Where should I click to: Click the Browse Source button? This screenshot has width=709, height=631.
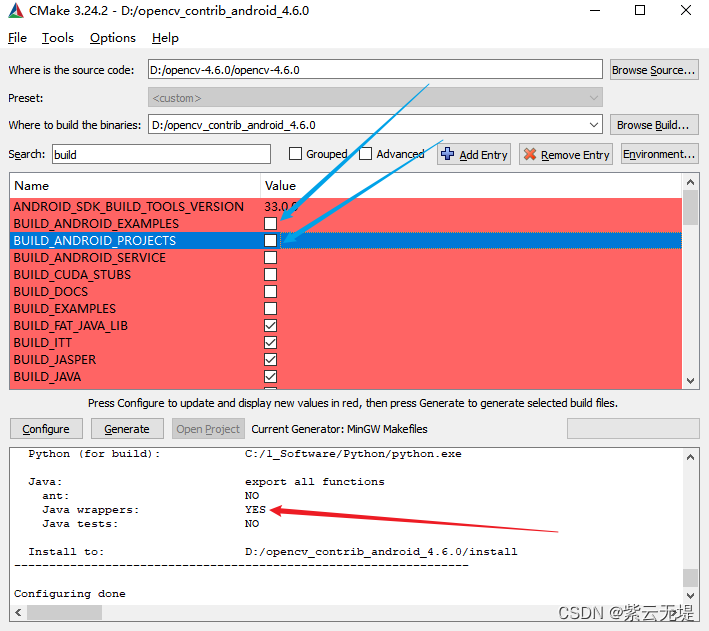click(654, 70)
